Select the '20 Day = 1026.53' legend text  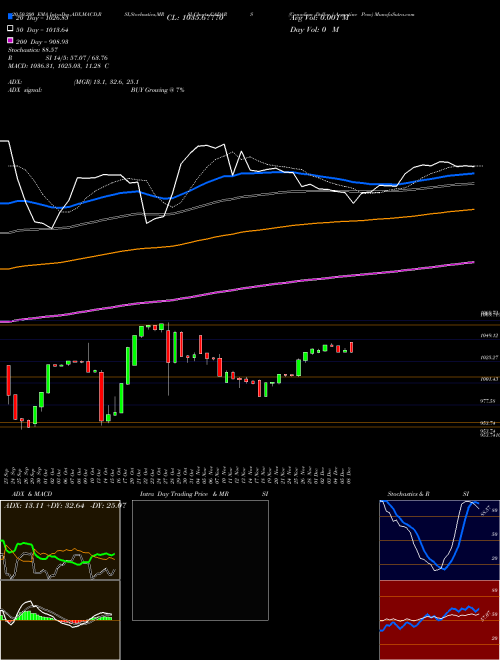(42, 18)
